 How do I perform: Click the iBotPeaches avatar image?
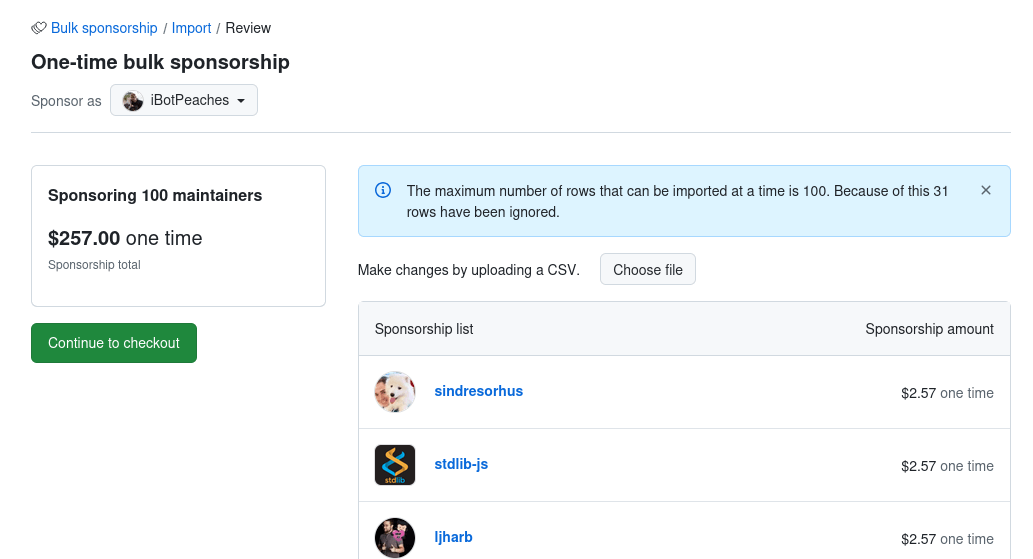coord(132,101)
